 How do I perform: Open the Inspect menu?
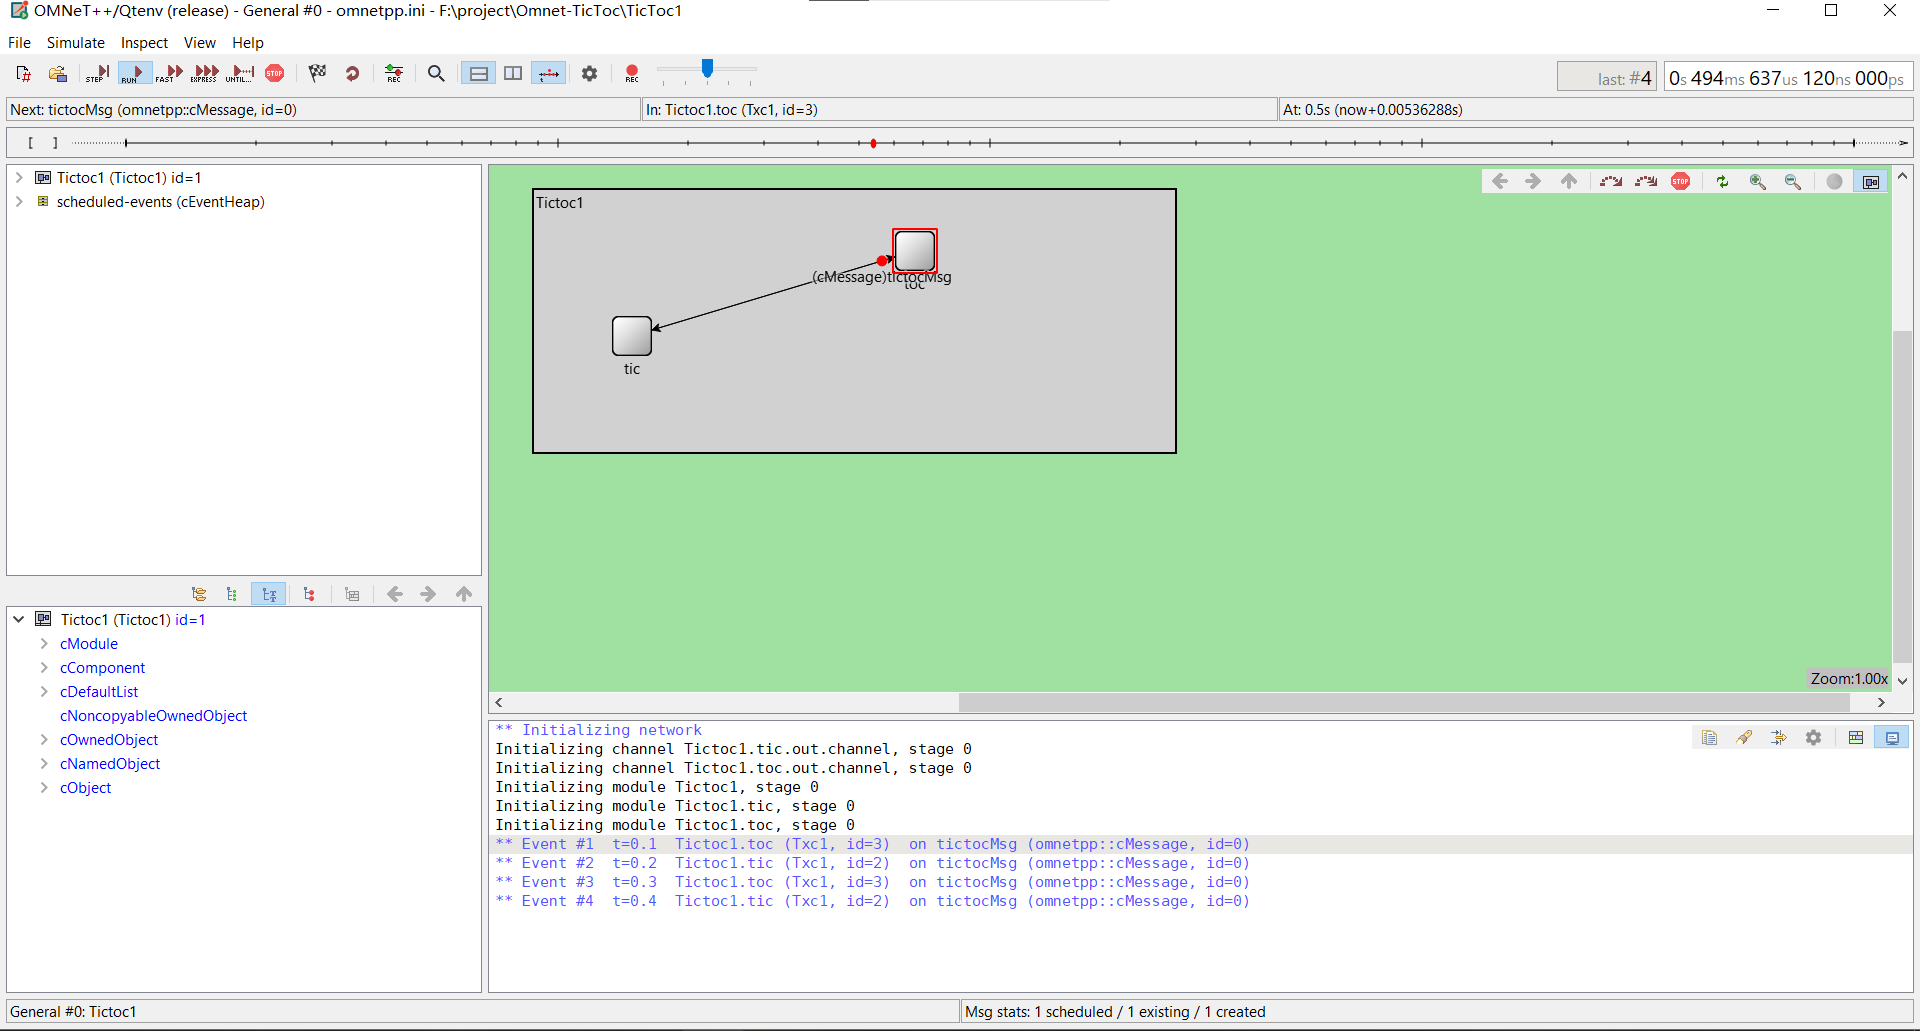144,43
